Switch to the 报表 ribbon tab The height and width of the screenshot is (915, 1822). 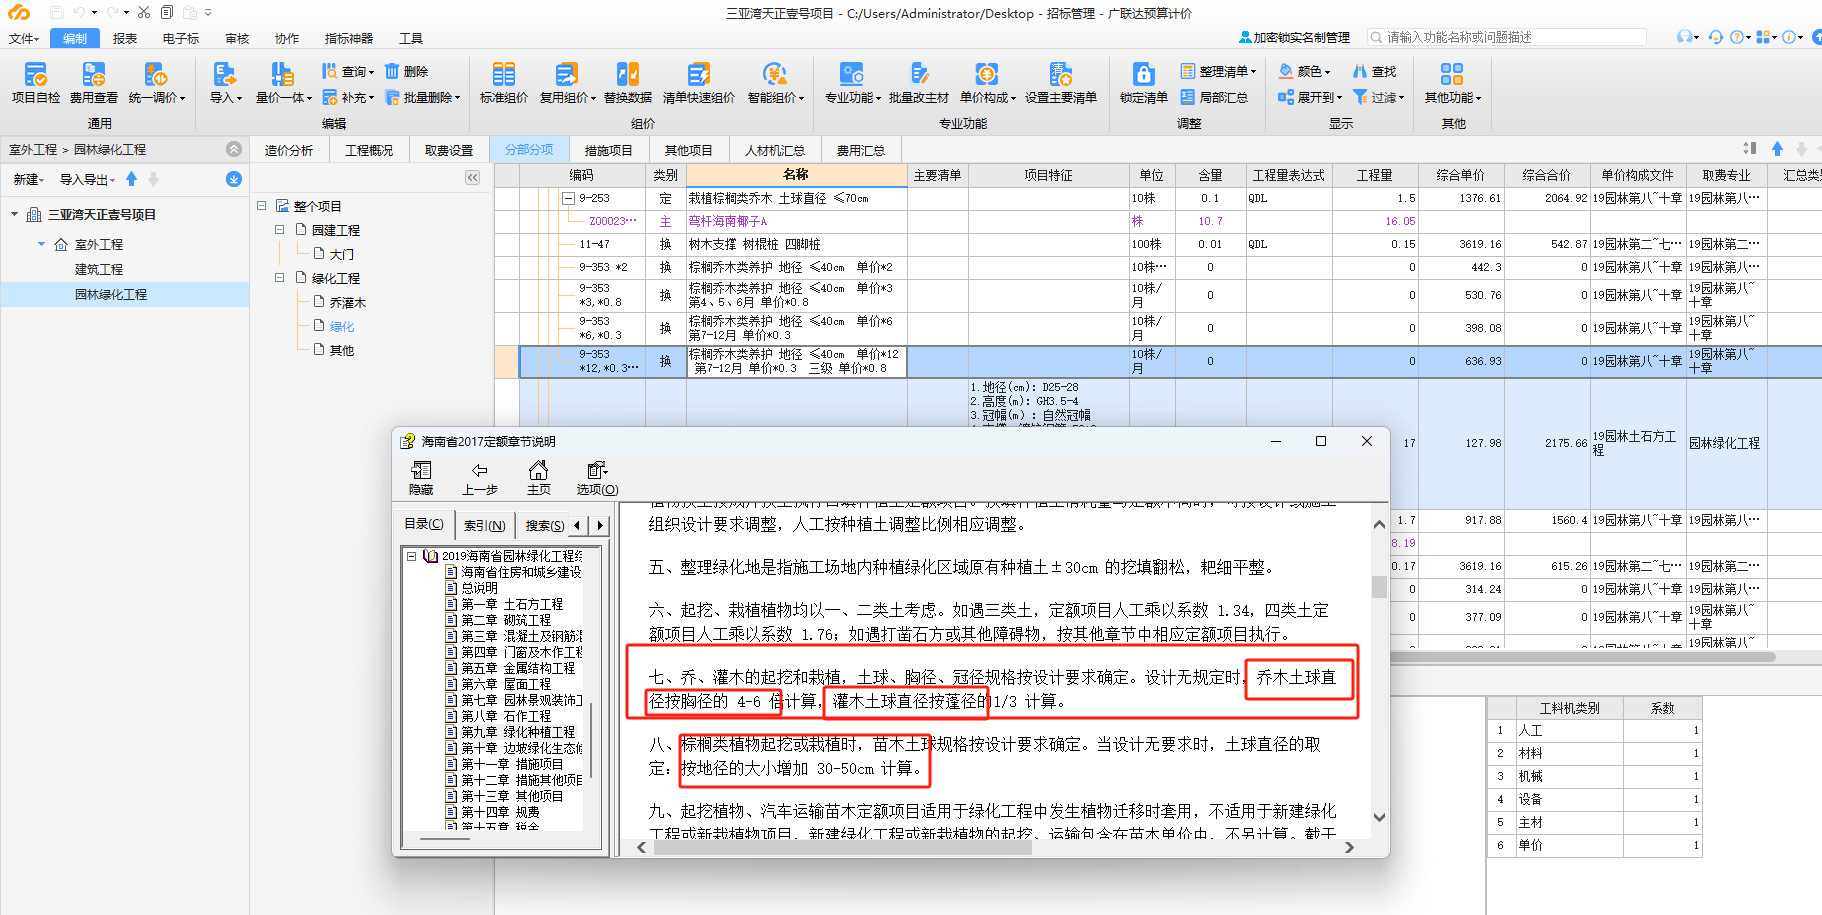coord(125,38)
